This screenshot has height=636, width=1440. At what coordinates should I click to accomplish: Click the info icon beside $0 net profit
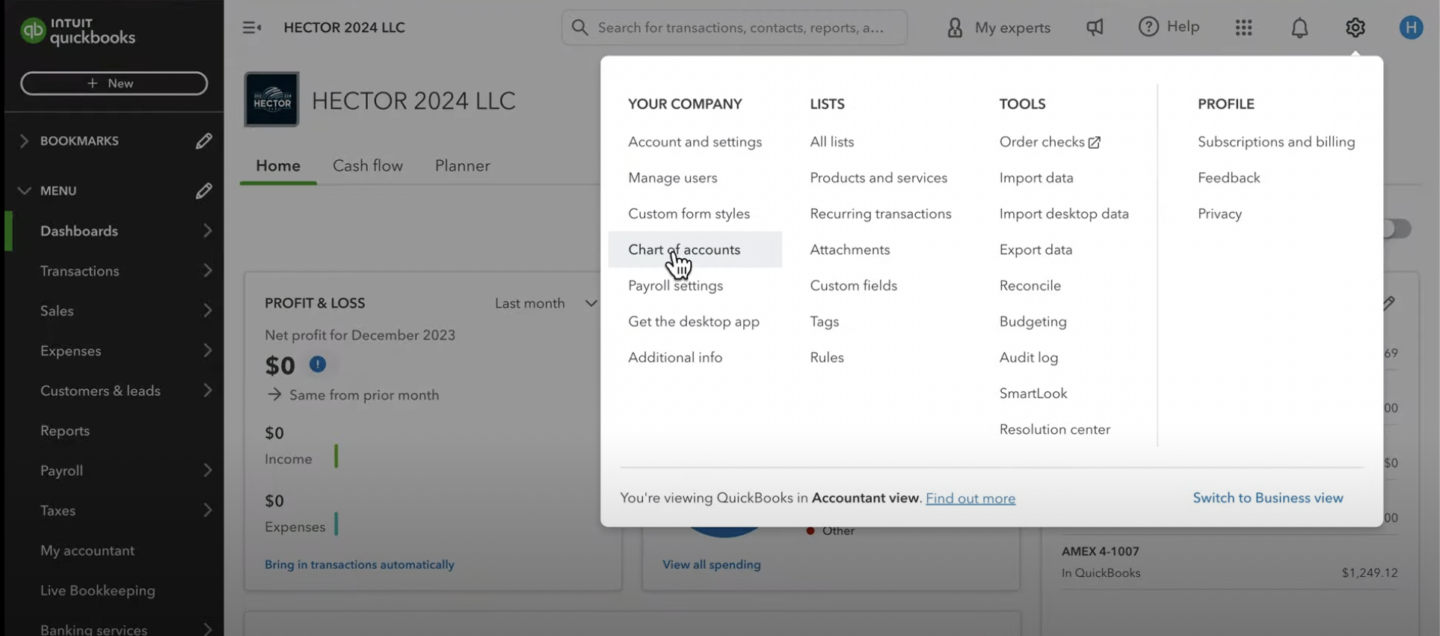point(317,365)
